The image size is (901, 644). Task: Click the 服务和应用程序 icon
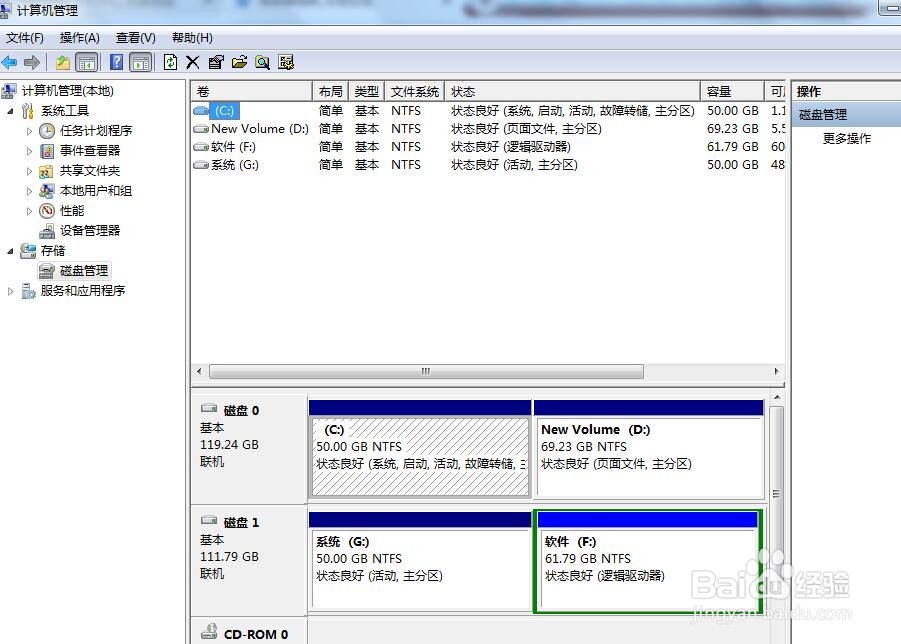coord(28,291)
